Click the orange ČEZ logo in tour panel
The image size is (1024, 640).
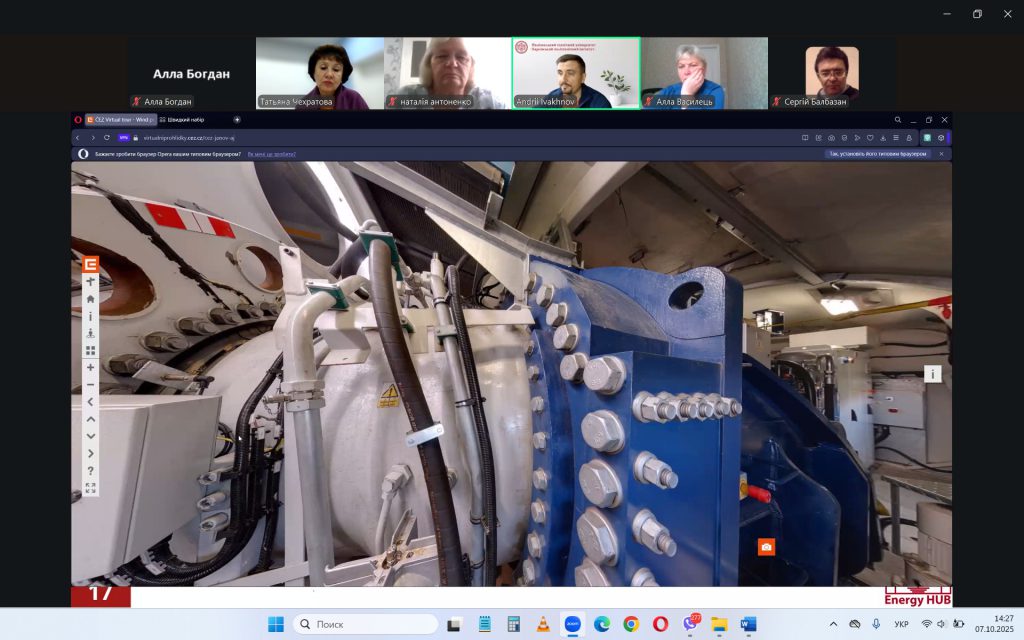tap(90, 264)
